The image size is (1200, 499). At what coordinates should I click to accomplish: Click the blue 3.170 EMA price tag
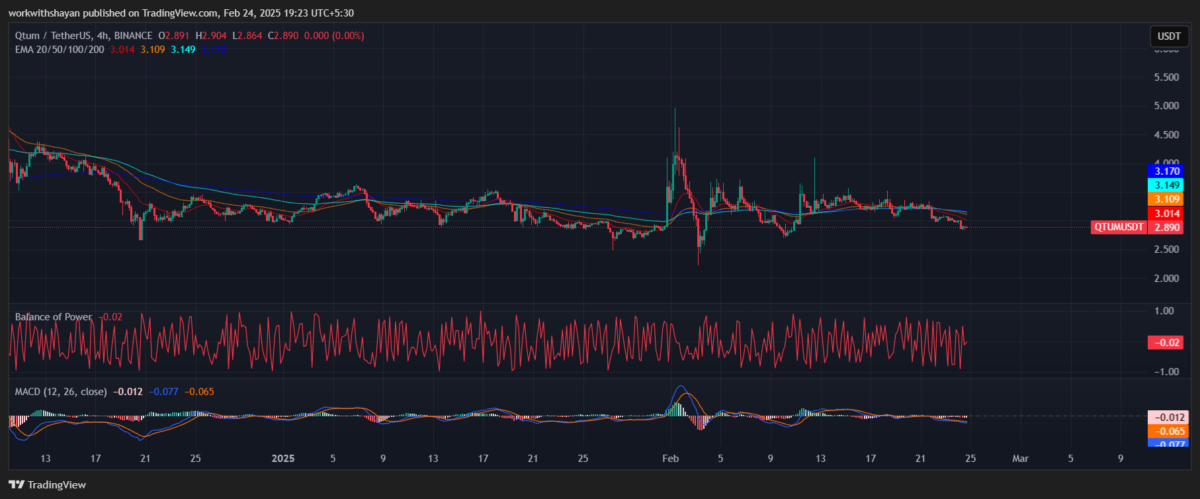1165,172
